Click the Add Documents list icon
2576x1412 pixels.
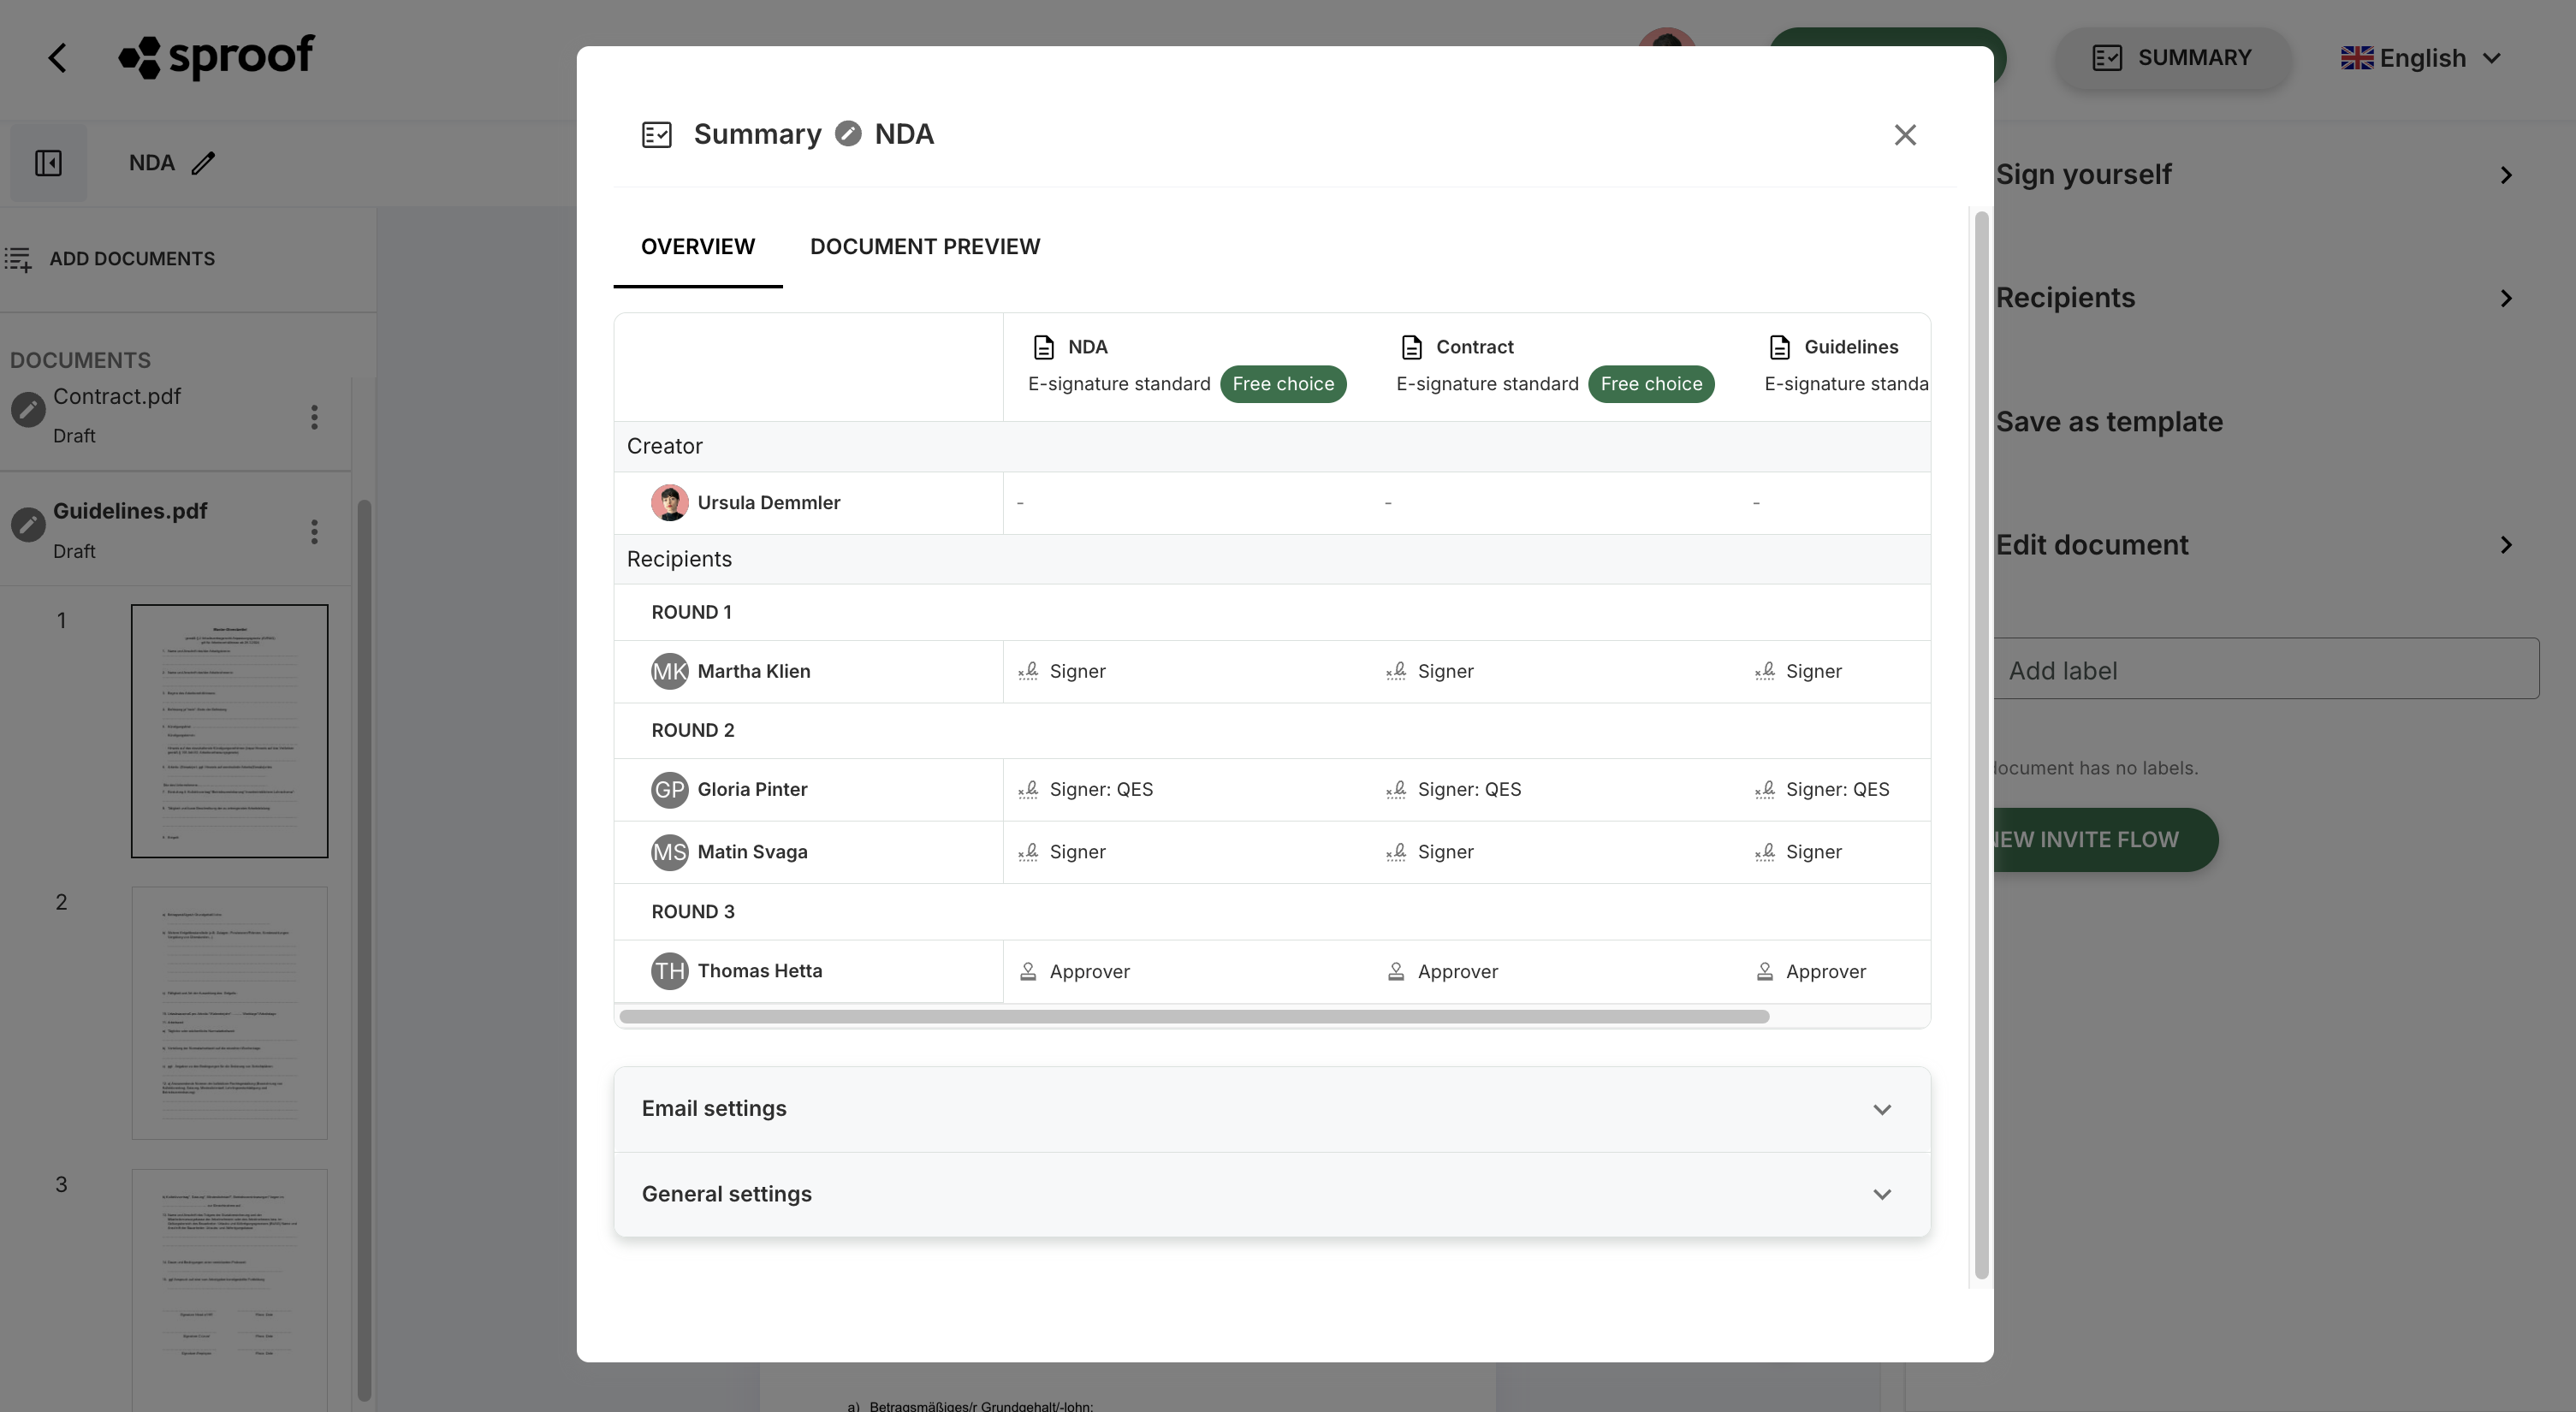(18, 259)
